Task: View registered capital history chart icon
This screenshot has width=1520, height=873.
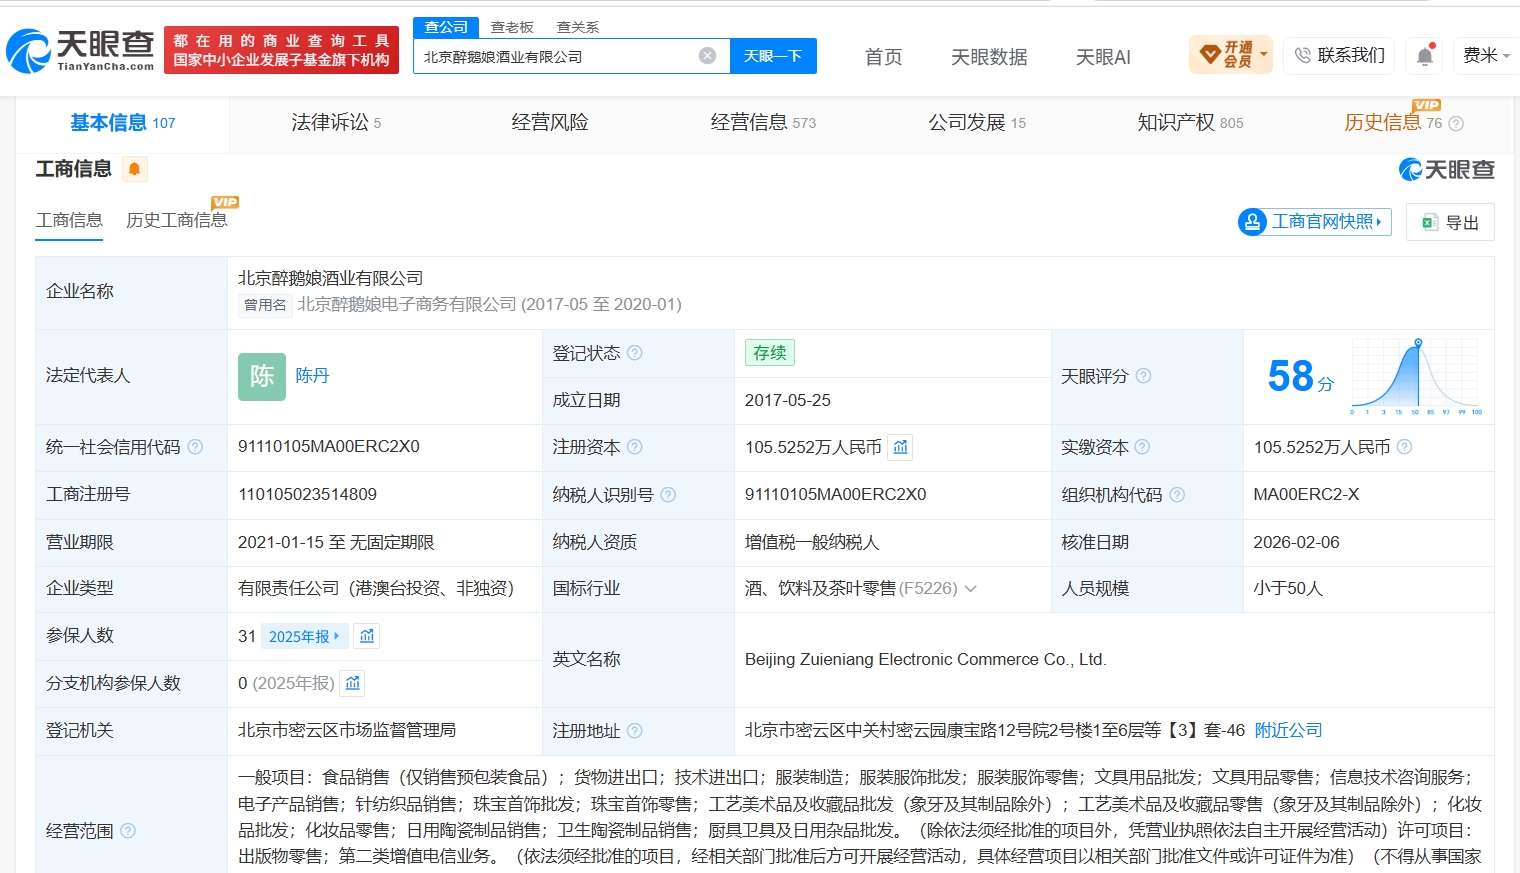Action: tap(900, 447)
